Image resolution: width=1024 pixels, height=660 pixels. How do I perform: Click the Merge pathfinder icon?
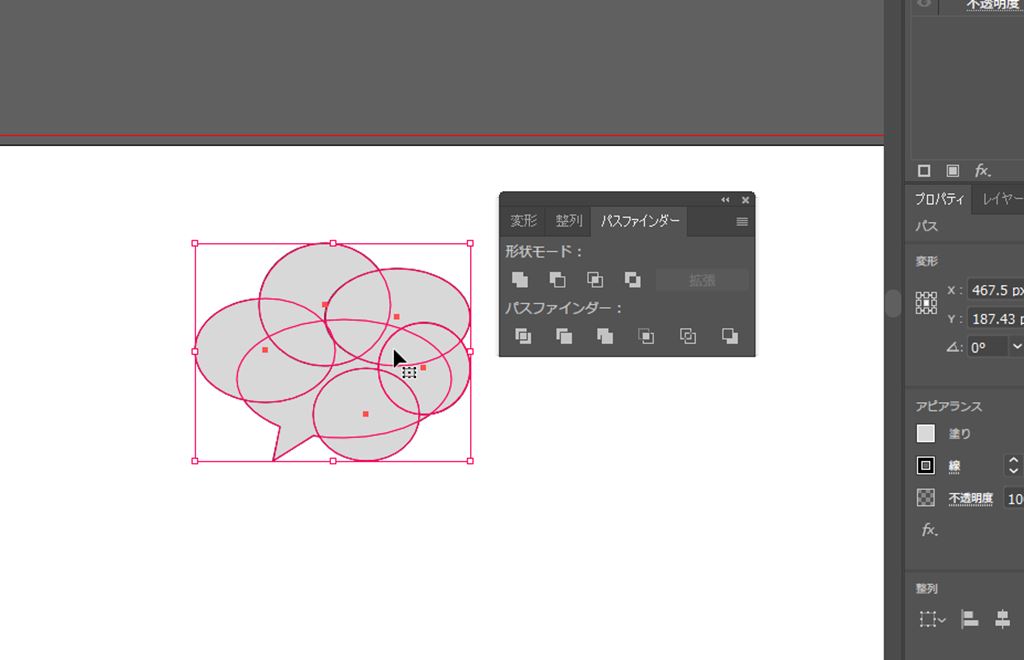[x=605, y=336]
